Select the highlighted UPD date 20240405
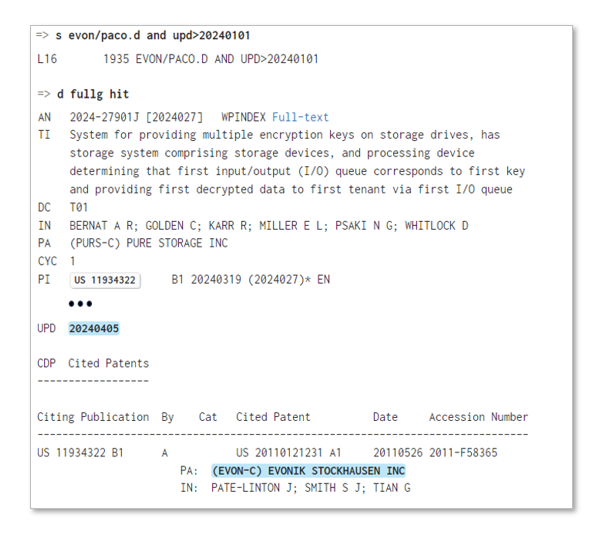616x544 pixels. (94, 328)
